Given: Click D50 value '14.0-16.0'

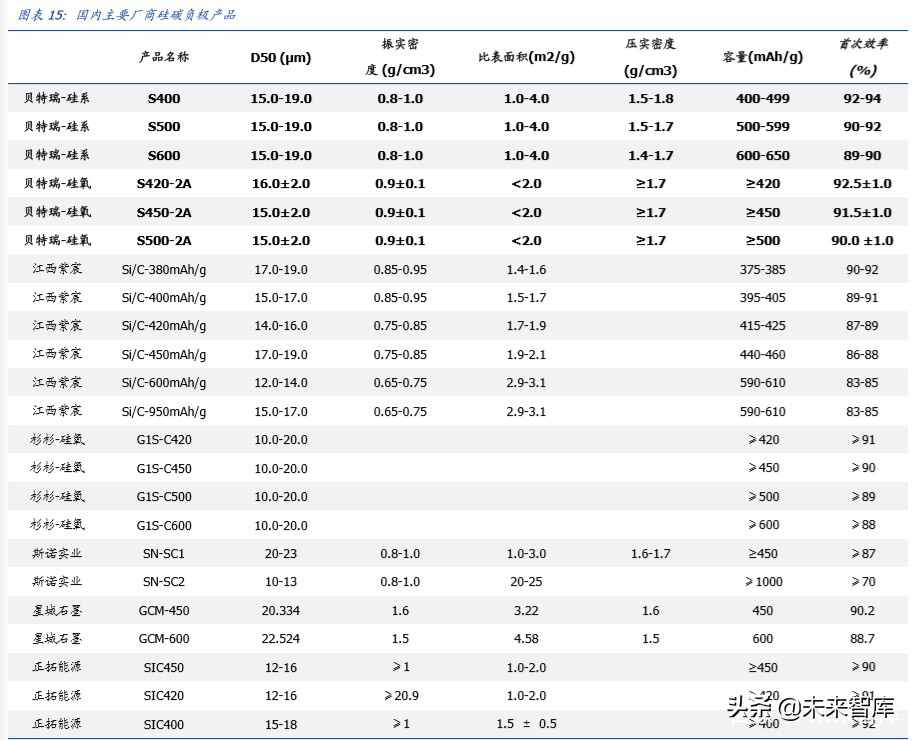Looking at the screenshot, I should click(x=281, y=326).
